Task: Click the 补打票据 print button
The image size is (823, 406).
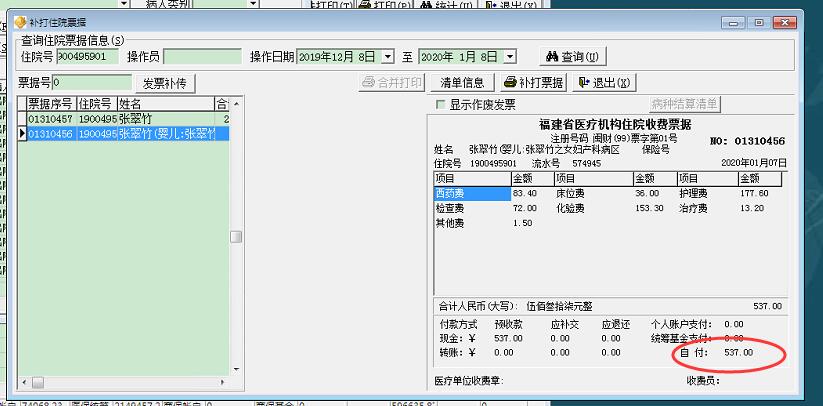Action: pos(534,82)
